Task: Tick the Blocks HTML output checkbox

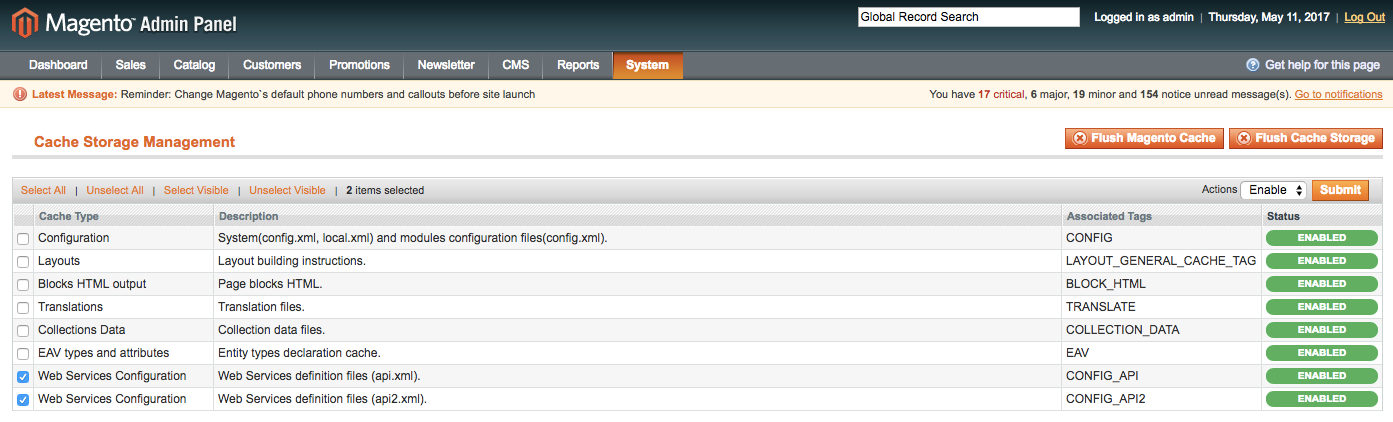Action: pos(23,285)
